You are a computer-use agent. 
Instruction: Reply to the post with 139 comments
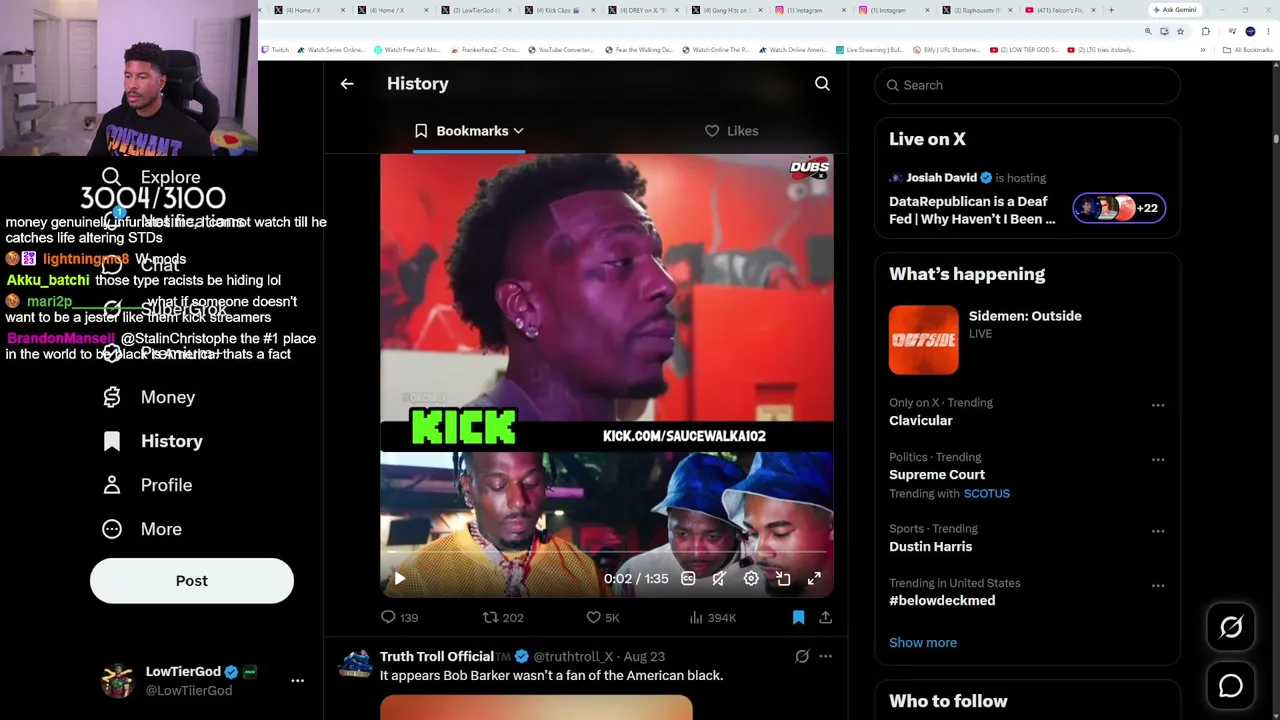399,618
